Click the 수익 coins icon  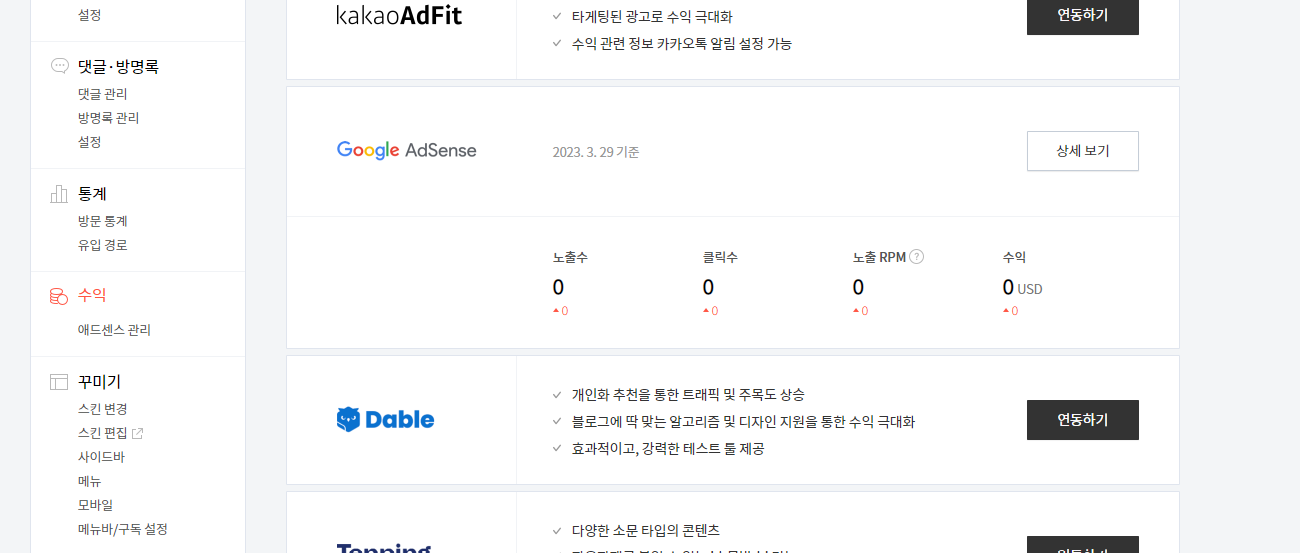[x=59, y=296]
